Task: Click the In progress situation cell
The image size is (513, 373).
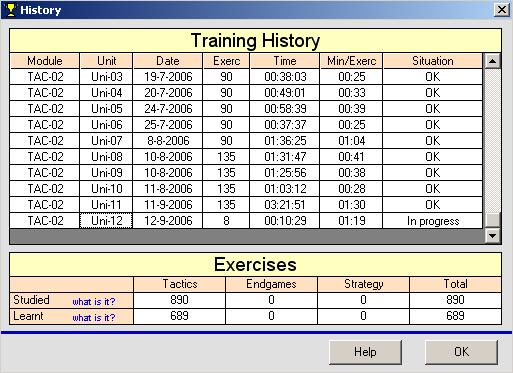Action: pyautogui.click(x=433, y=221)
